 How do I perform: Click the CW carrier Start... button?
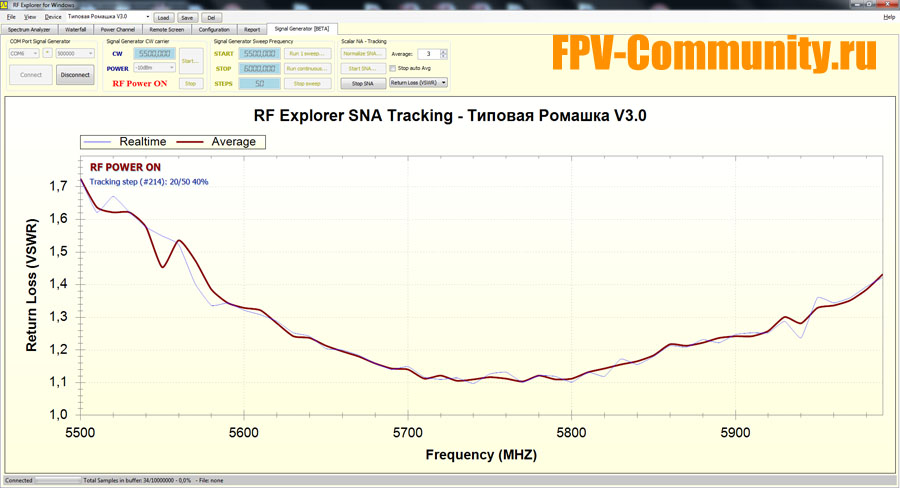tap(191, 61)
